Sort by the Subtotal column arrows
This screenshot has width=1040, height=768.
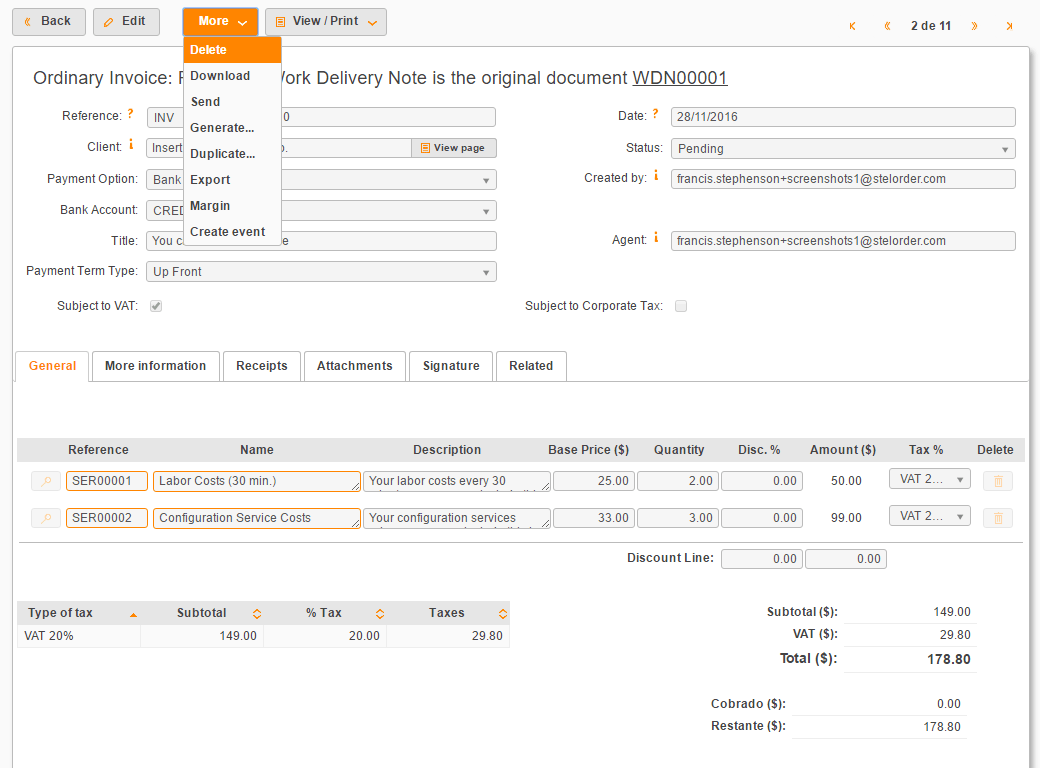257,613
